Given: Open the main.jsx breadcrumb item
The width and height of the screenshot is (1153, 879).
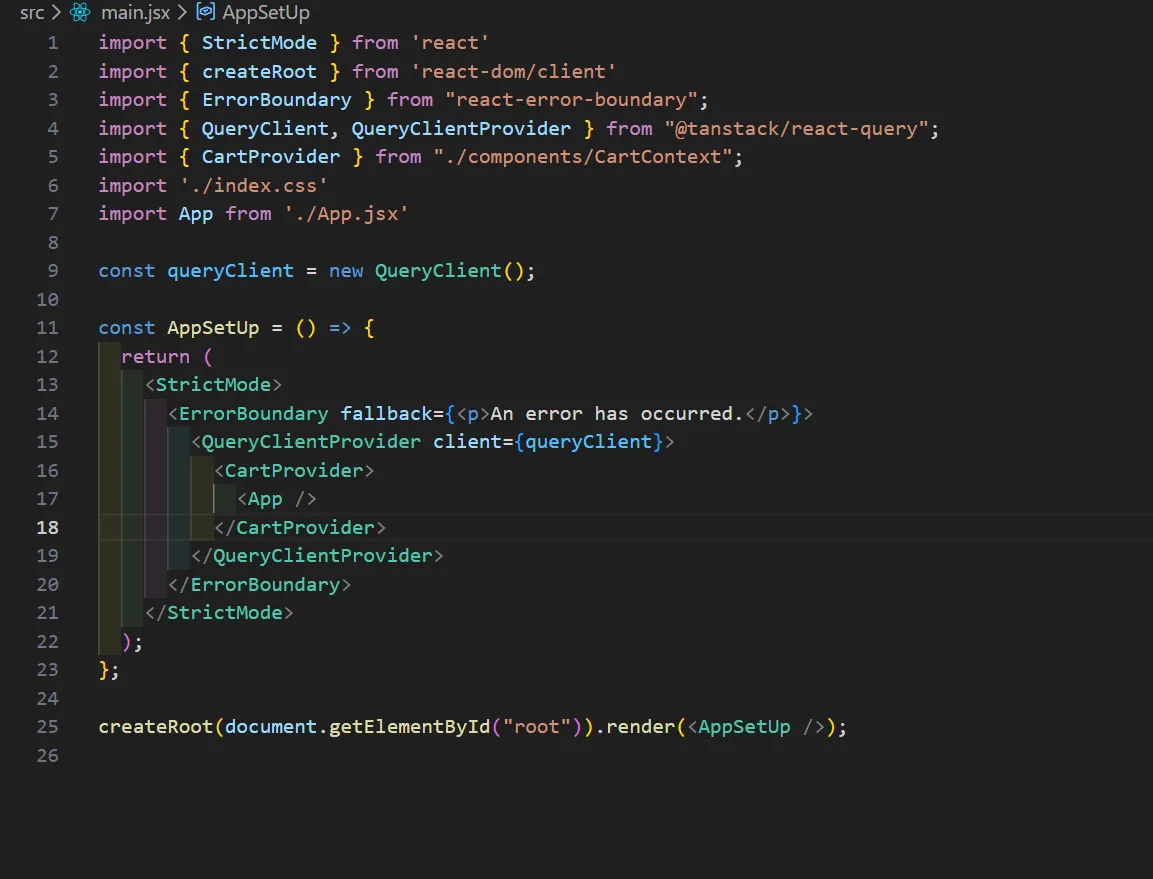Looking at the screenshot, I should tap(135, 13).
